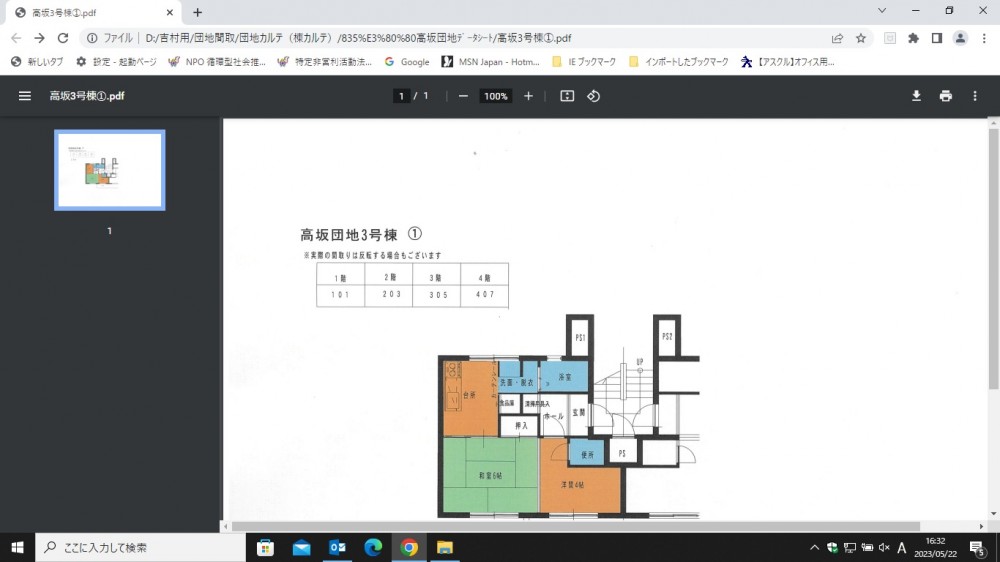
Task: Open a new browser tab
Action: coord(197,12)
